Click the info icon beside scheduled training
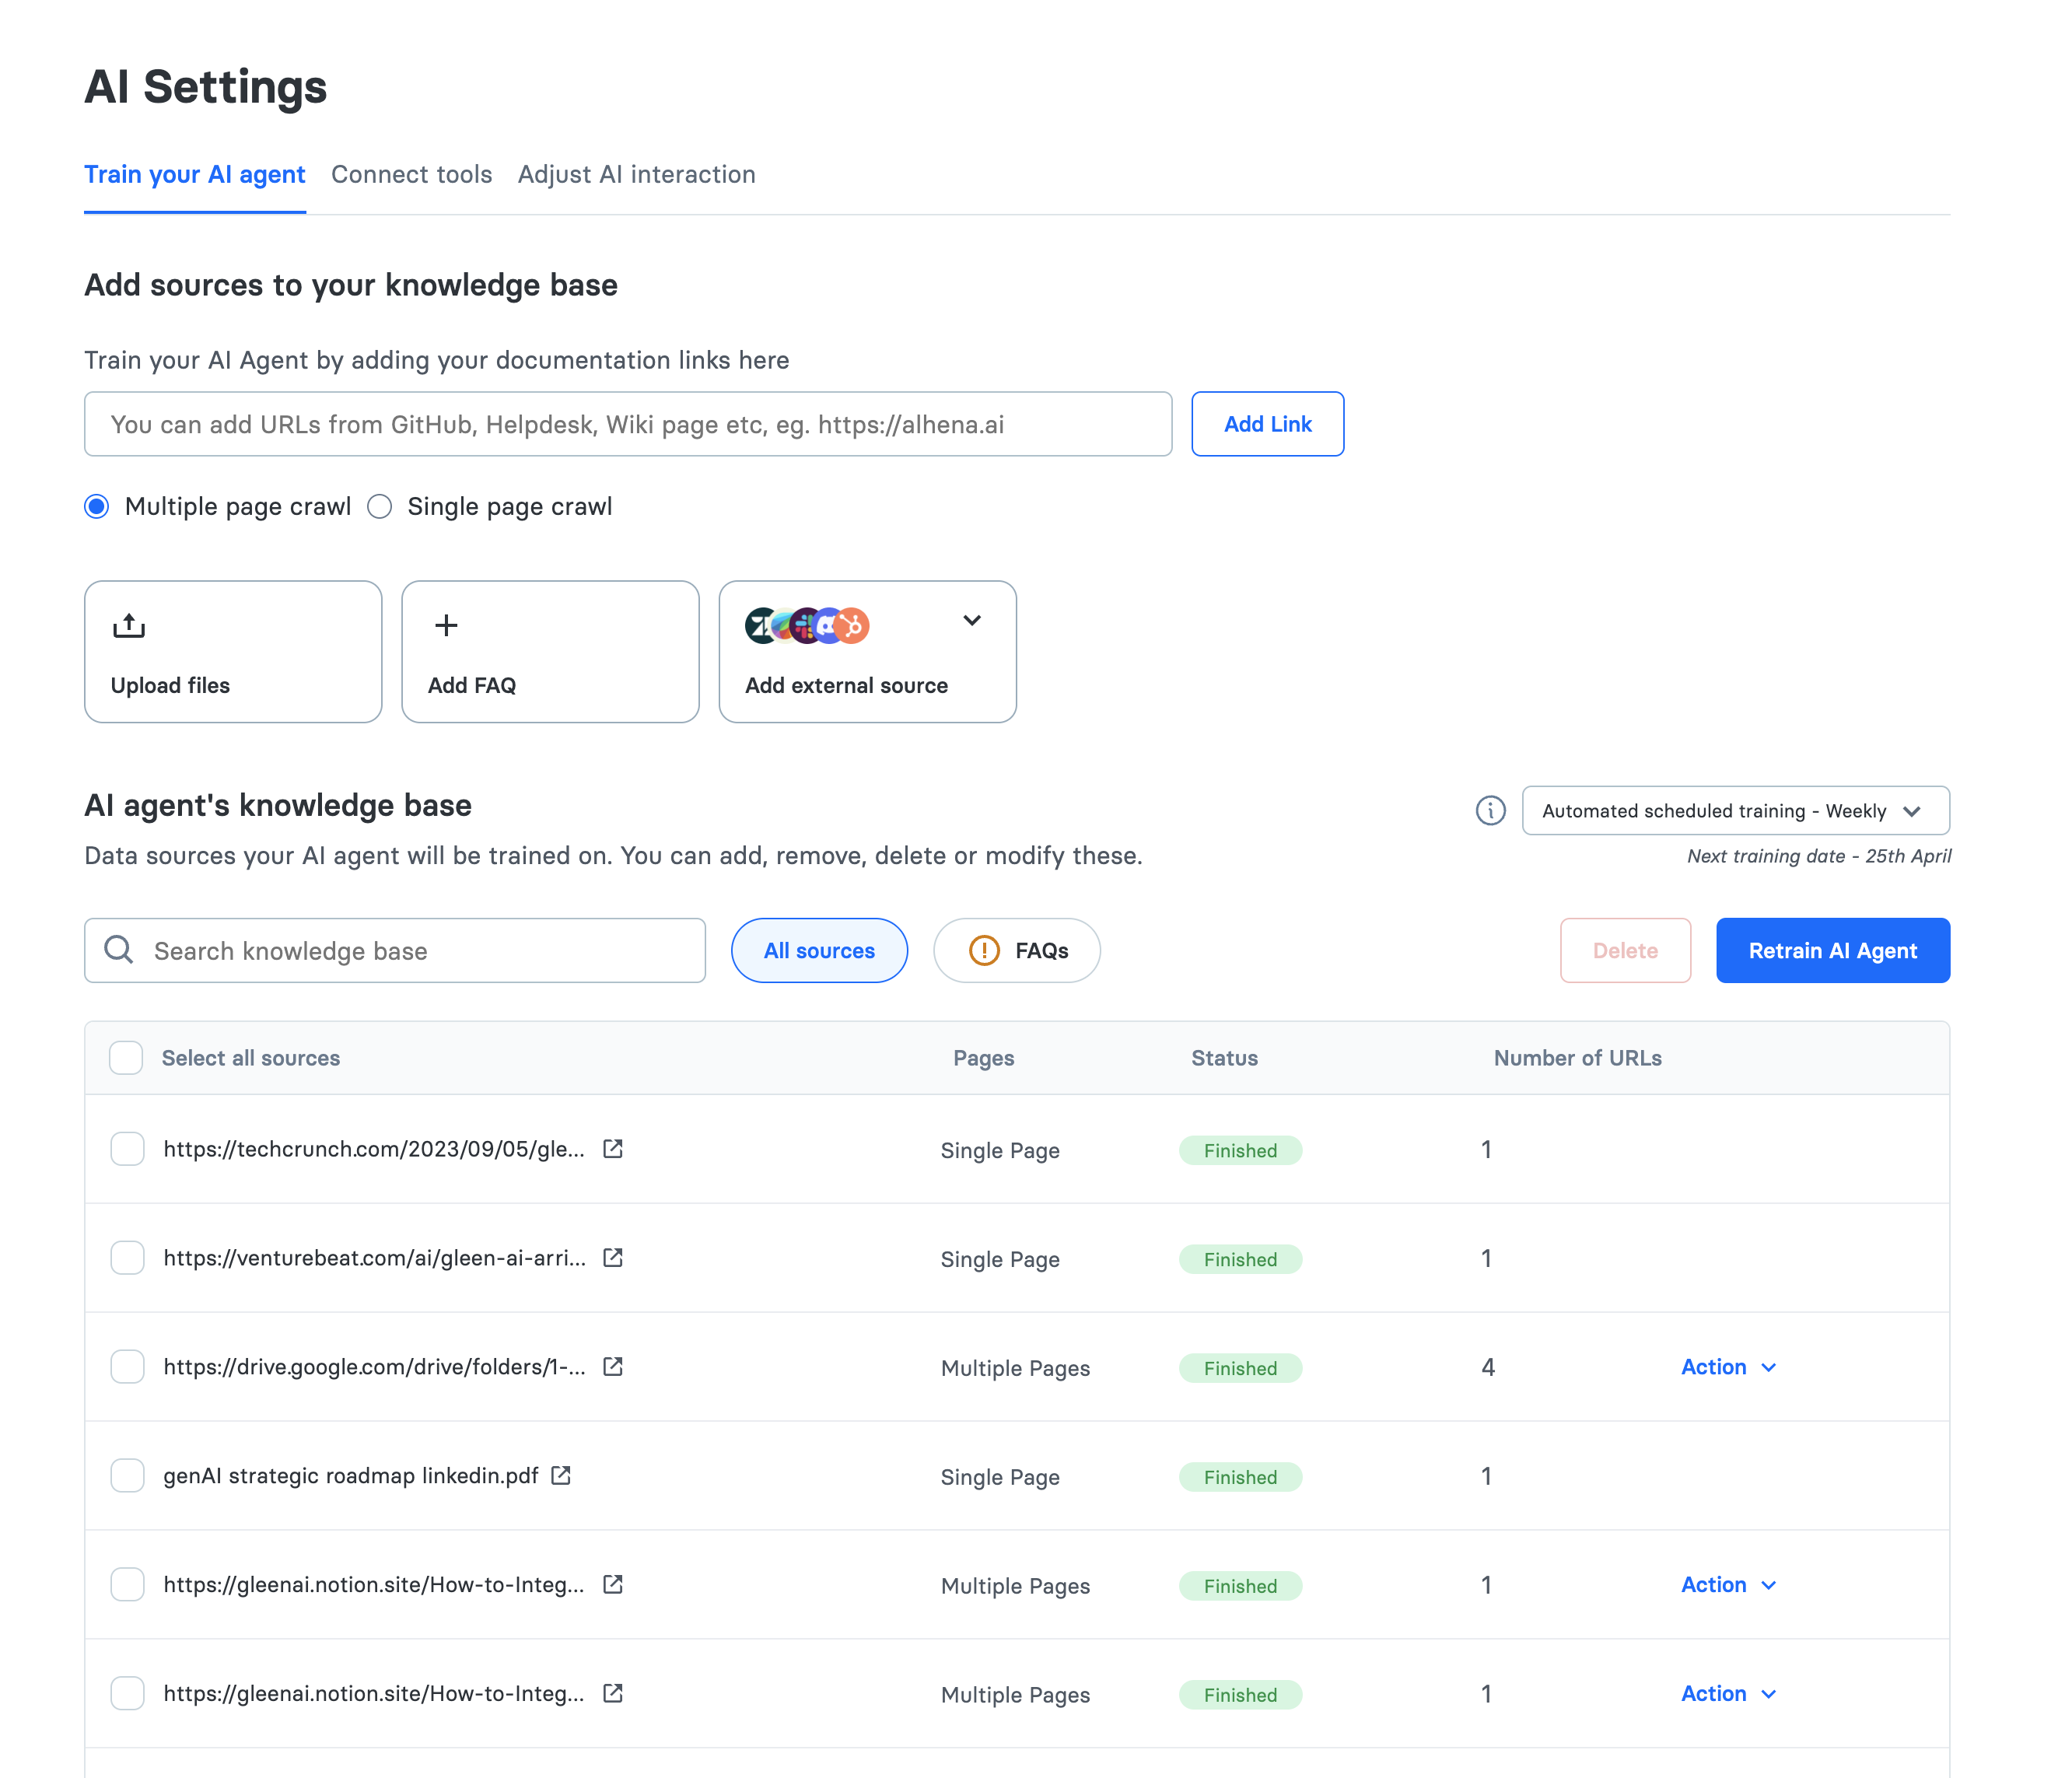 (1490, 810)
